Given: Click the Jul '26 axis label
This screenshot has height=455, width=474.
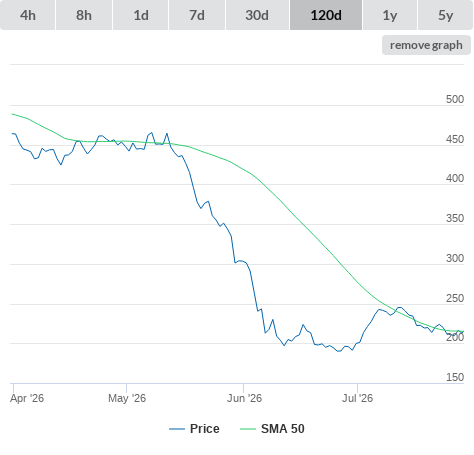Looking at the screenshot, I should [x=357, y=398].
